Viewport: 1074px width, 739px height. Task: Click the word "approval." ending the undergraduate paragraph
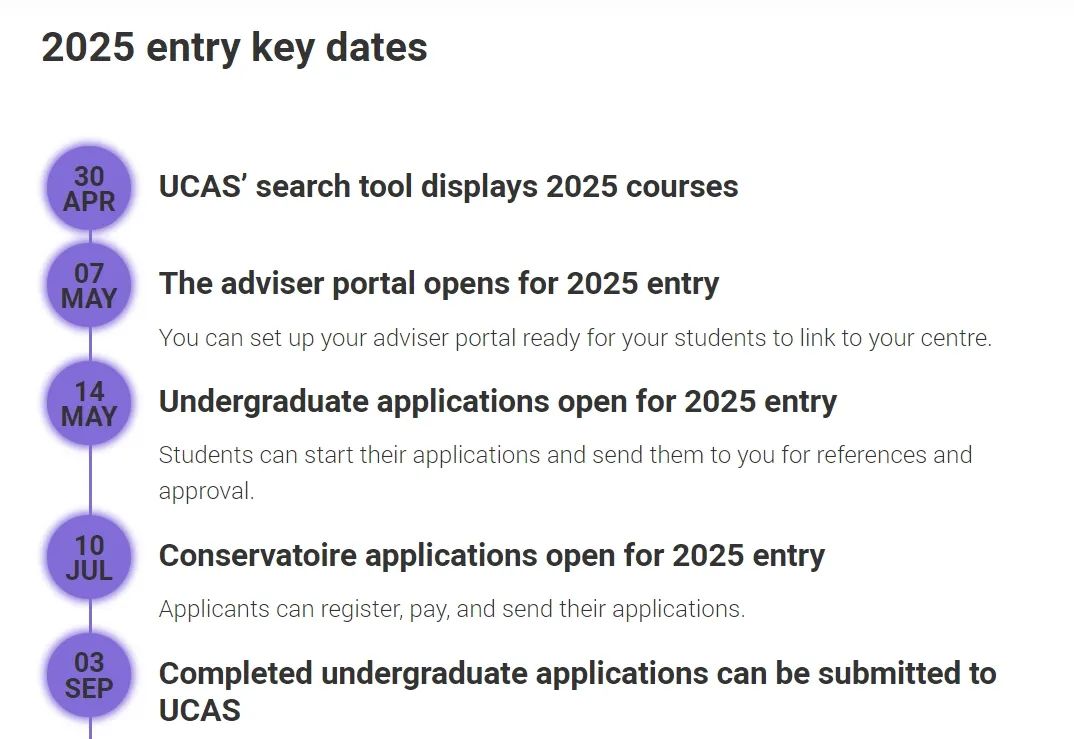pyautogui.click(x=206, y=492)
